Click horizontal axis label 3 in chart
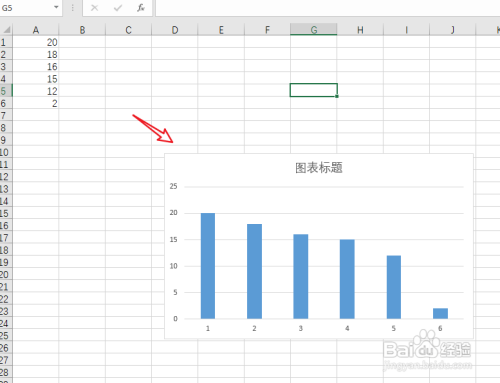The image size is (500, 383). pyautogui.click(x=301, y=328)
